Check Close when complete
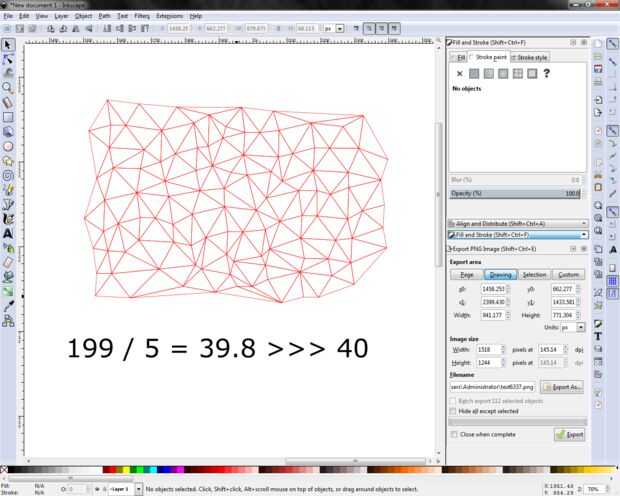Screen dimensions: 620x496 click(x=454, y=434)
